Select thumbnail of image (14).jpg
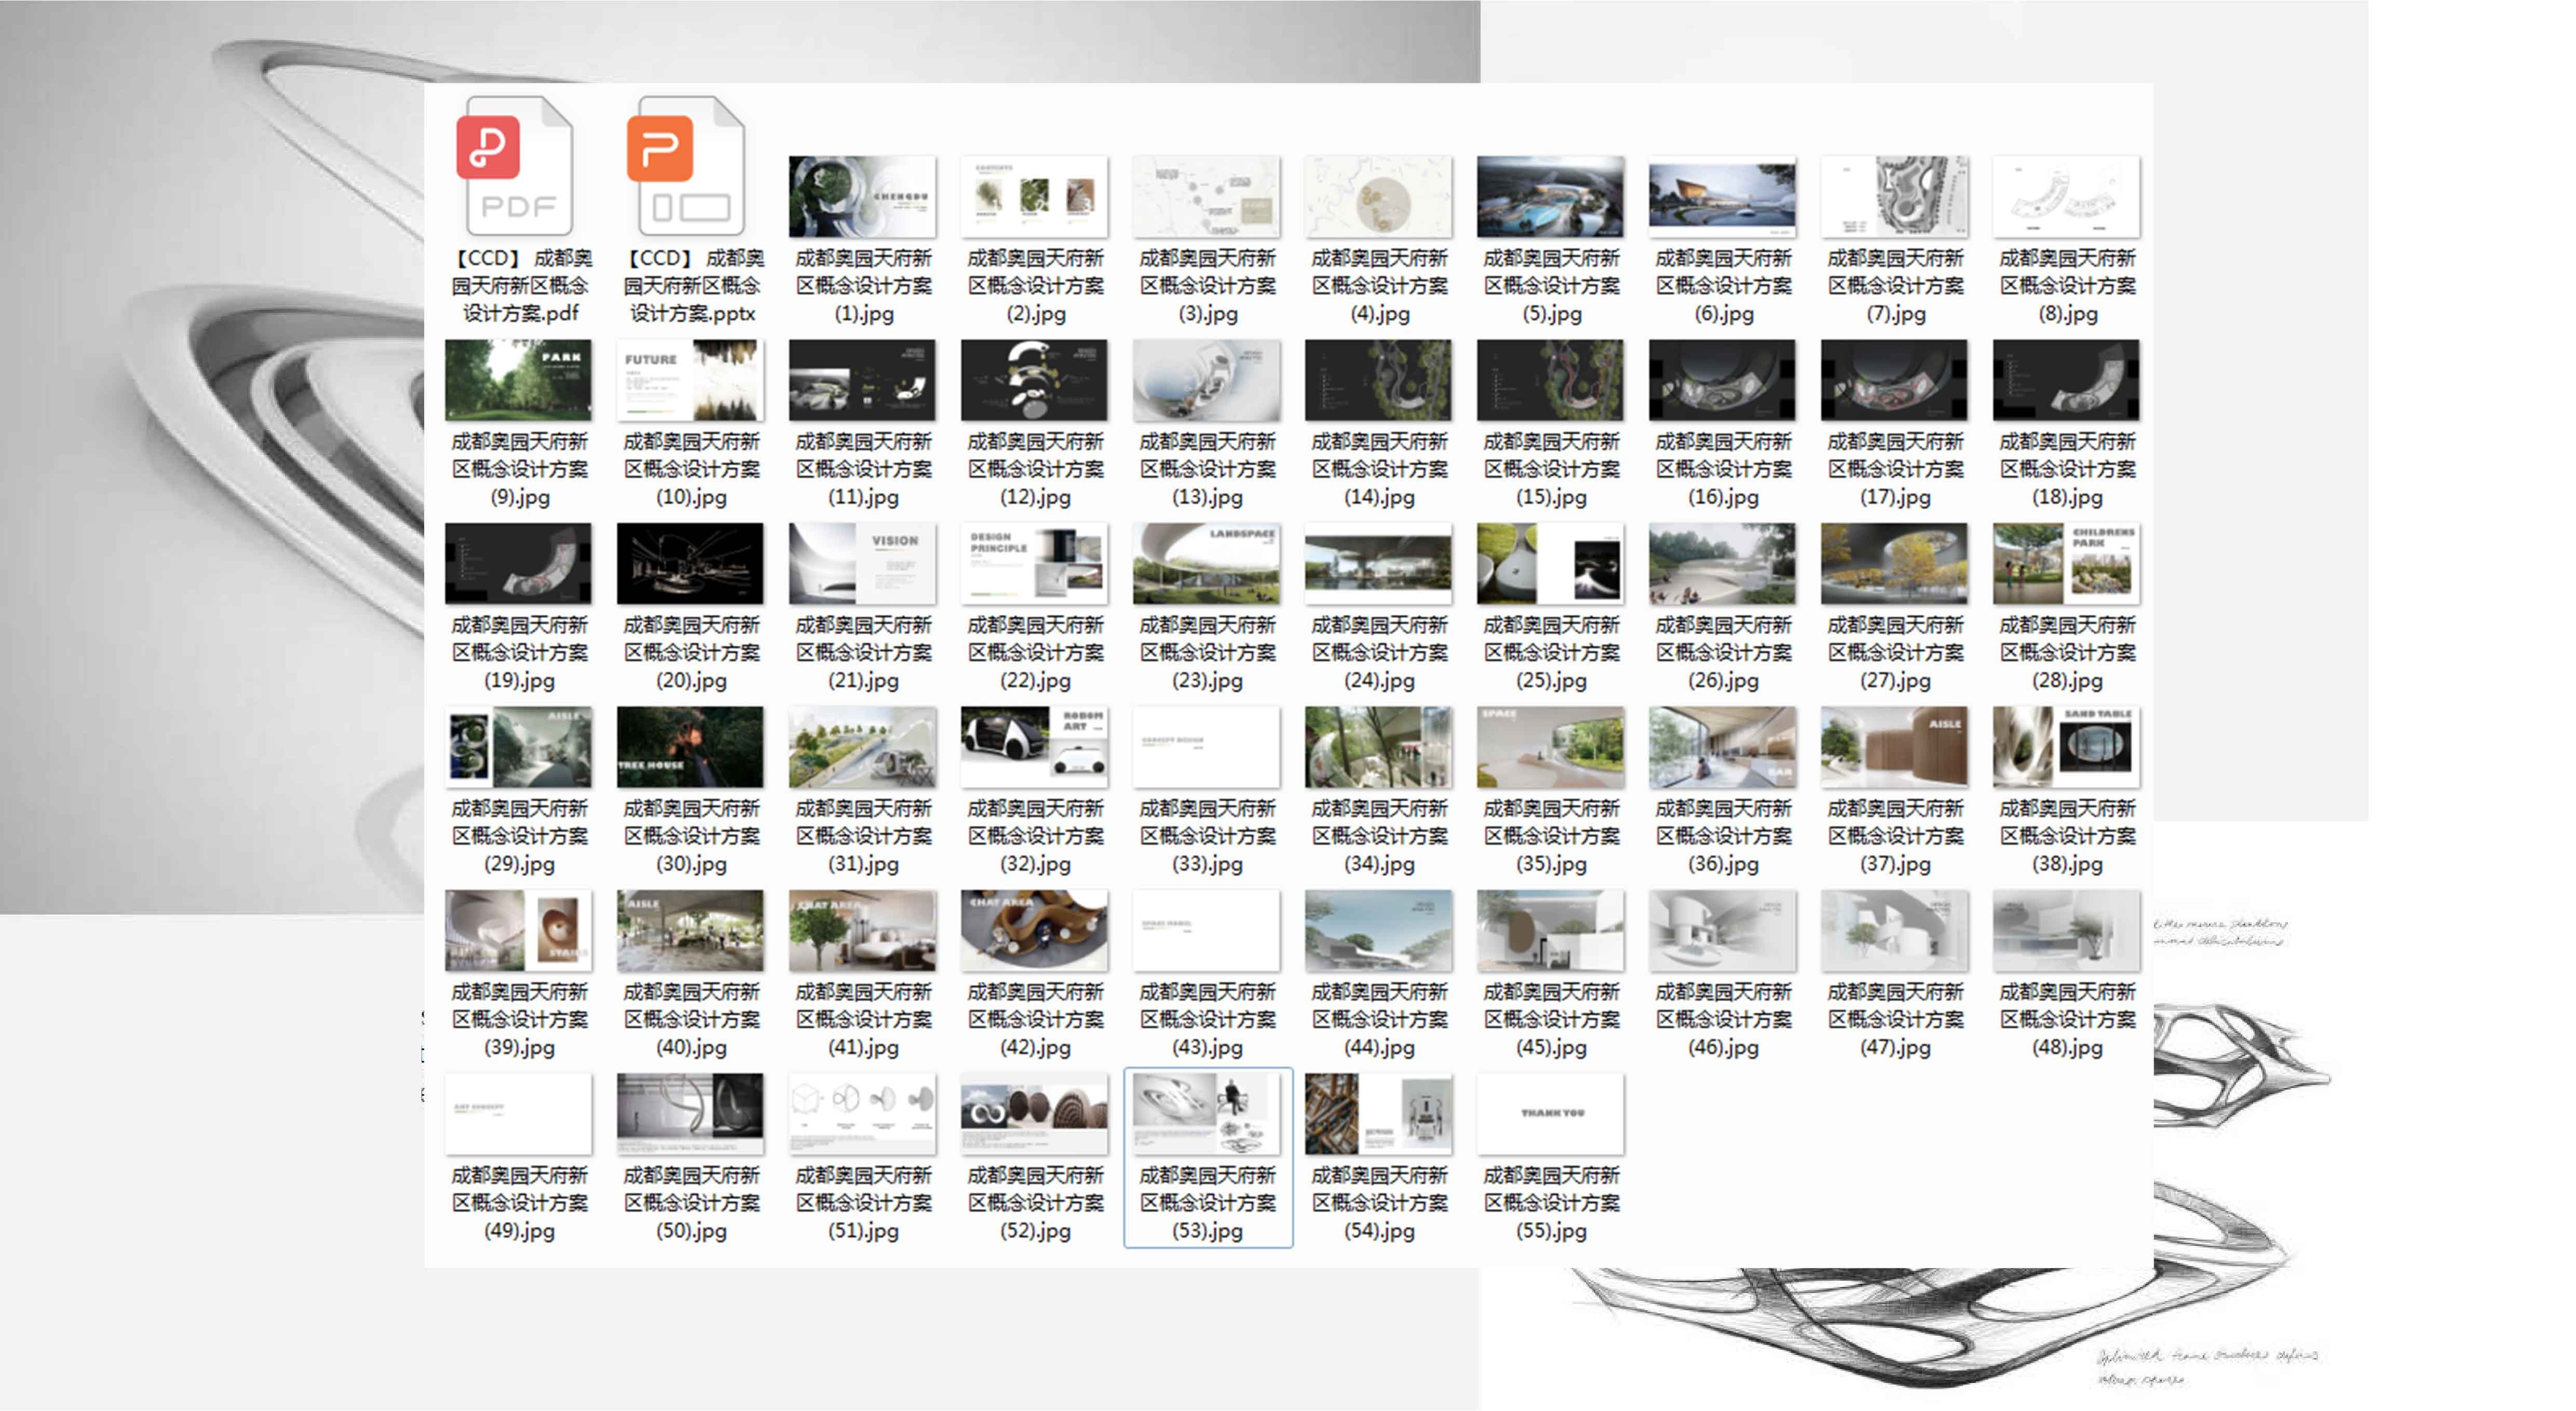The image size is (2576, 1411). click(x=1378, y=380)
